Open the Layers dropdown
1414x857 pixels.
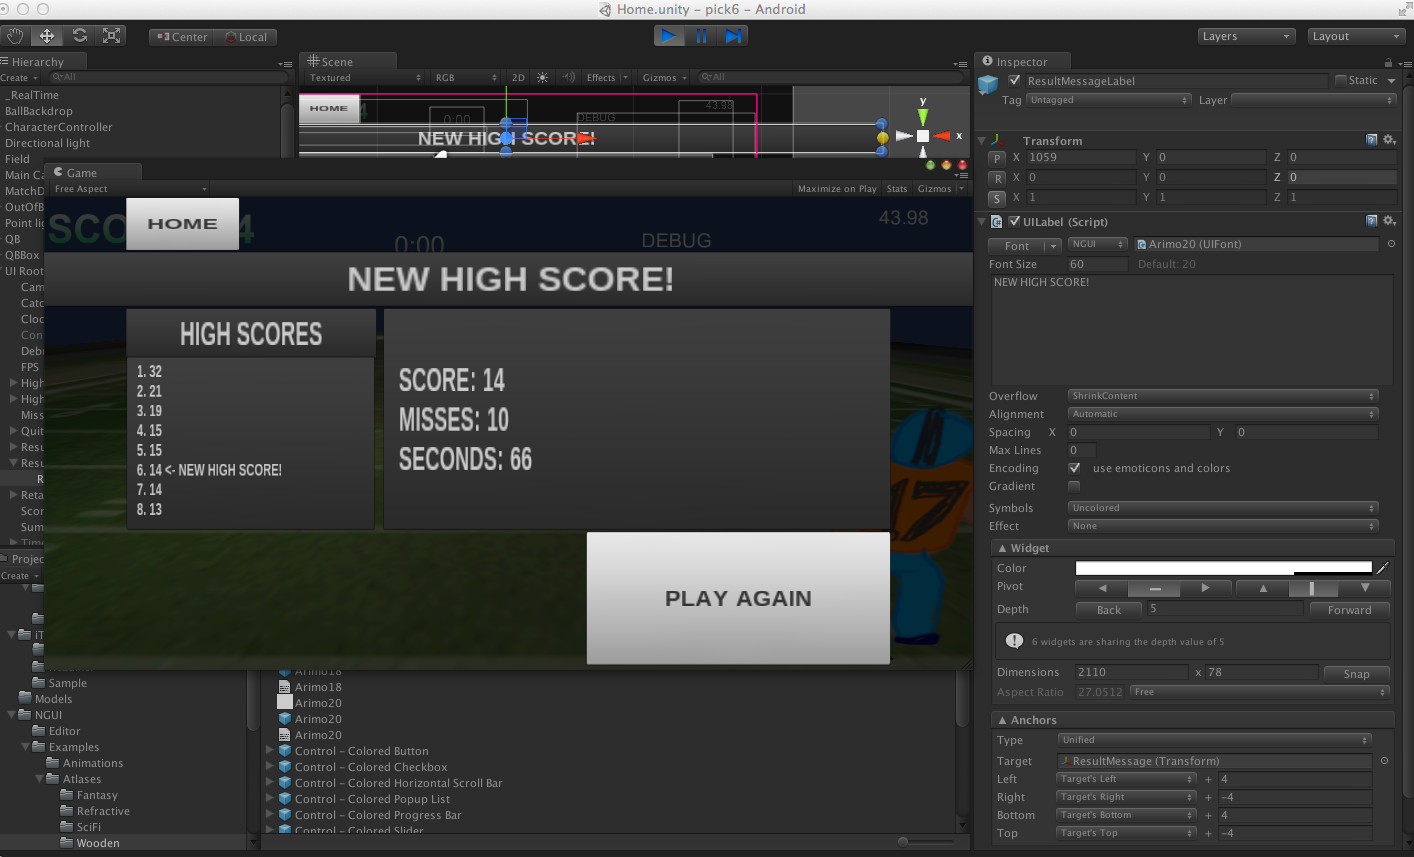(x=1246, y=36)
